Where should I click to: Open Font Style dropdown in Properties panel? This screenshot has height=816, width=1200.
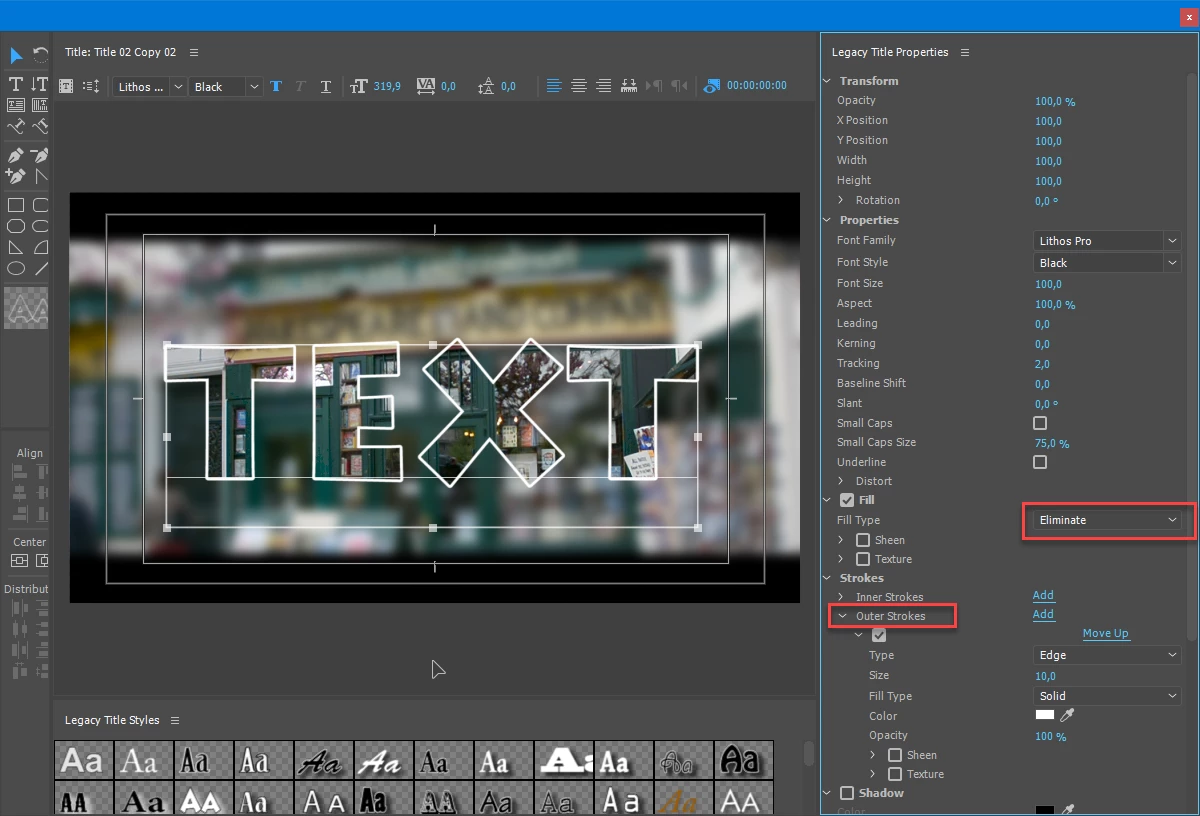pos(1107,263)
